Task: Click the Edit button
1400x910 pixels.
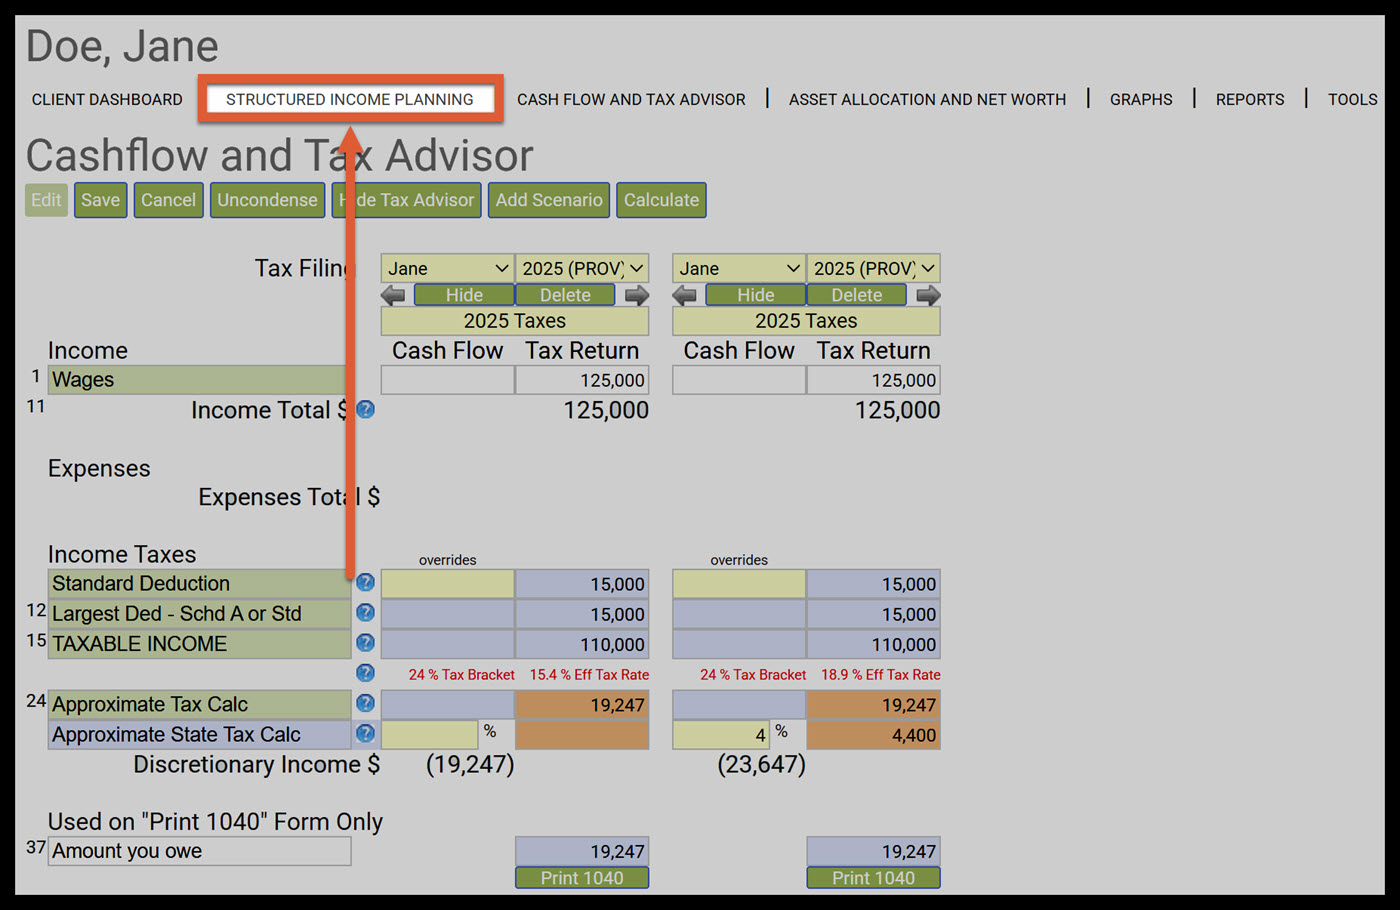Action: coord(46,200)
